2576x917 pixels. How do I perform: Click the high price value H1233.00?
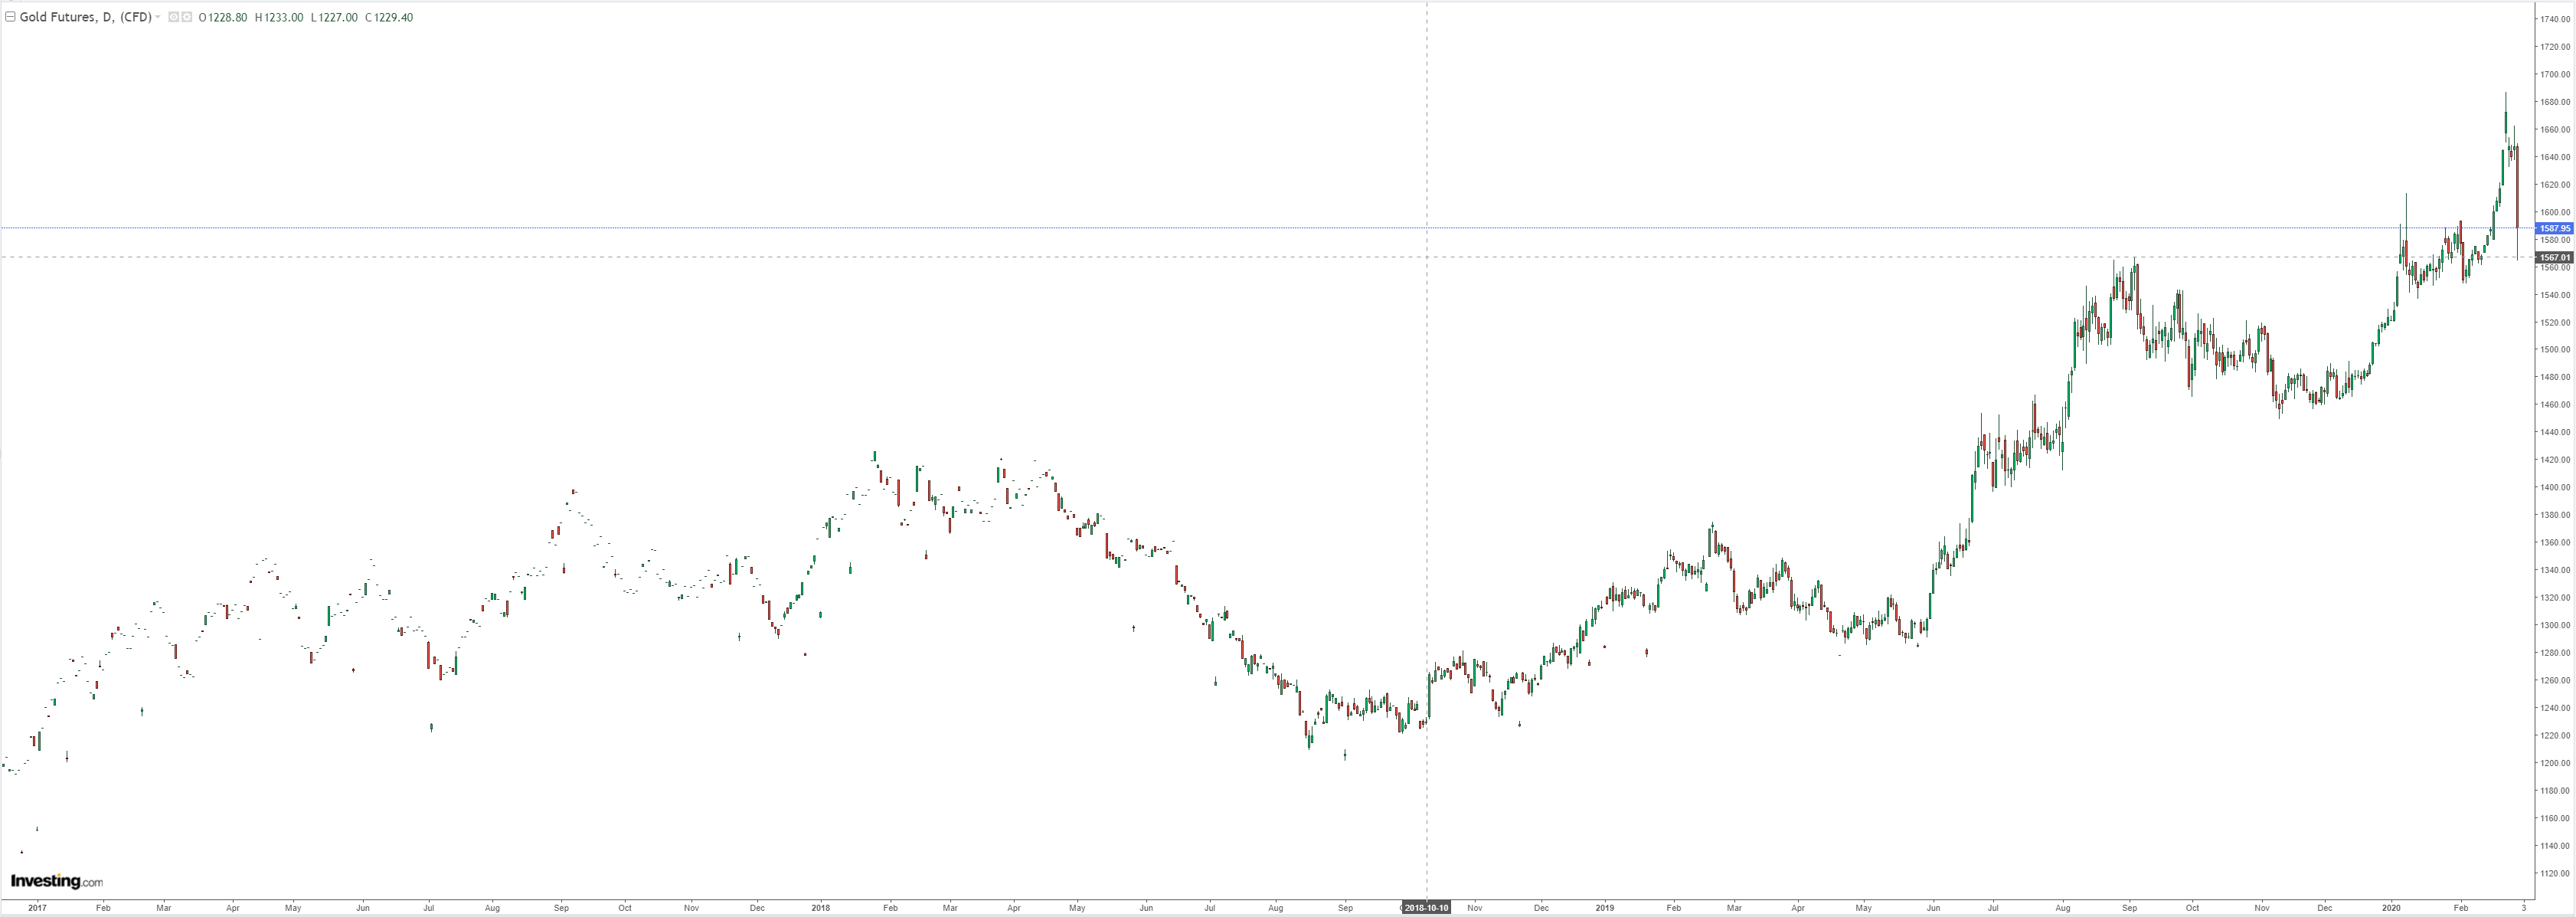coord(279,17)
